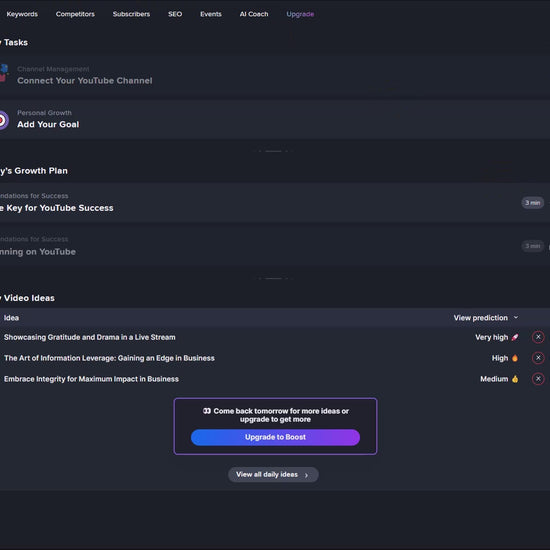
Task: Dismiss the Showcasing Gratitude and Drama idea
Action: tap(538, 337)
